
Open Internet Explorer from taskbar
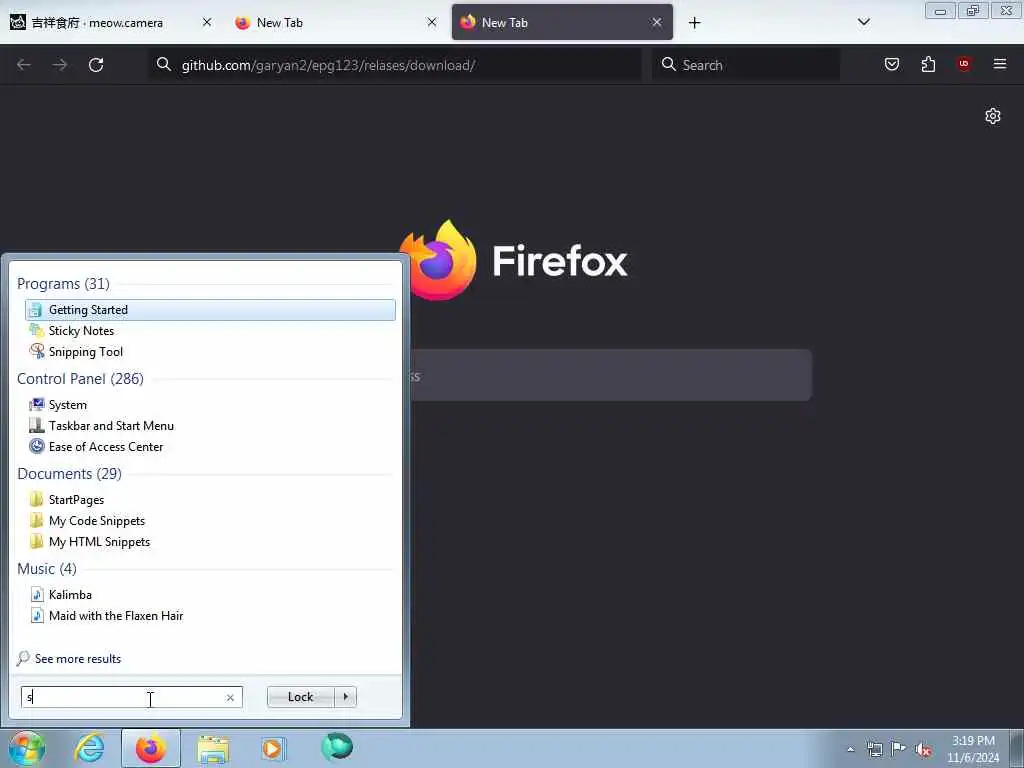click(x=89, y=748)
